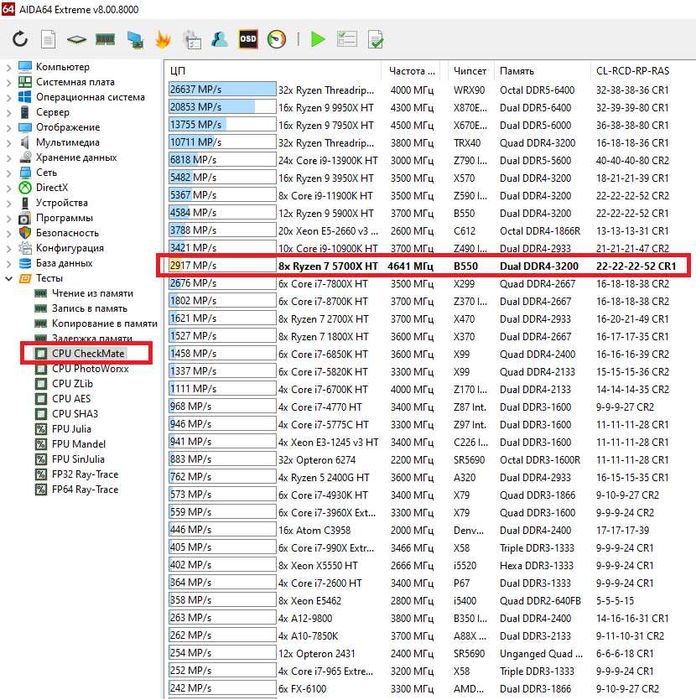
Task: Open the CPU ZLib benchmark
Action: [72, 384]
